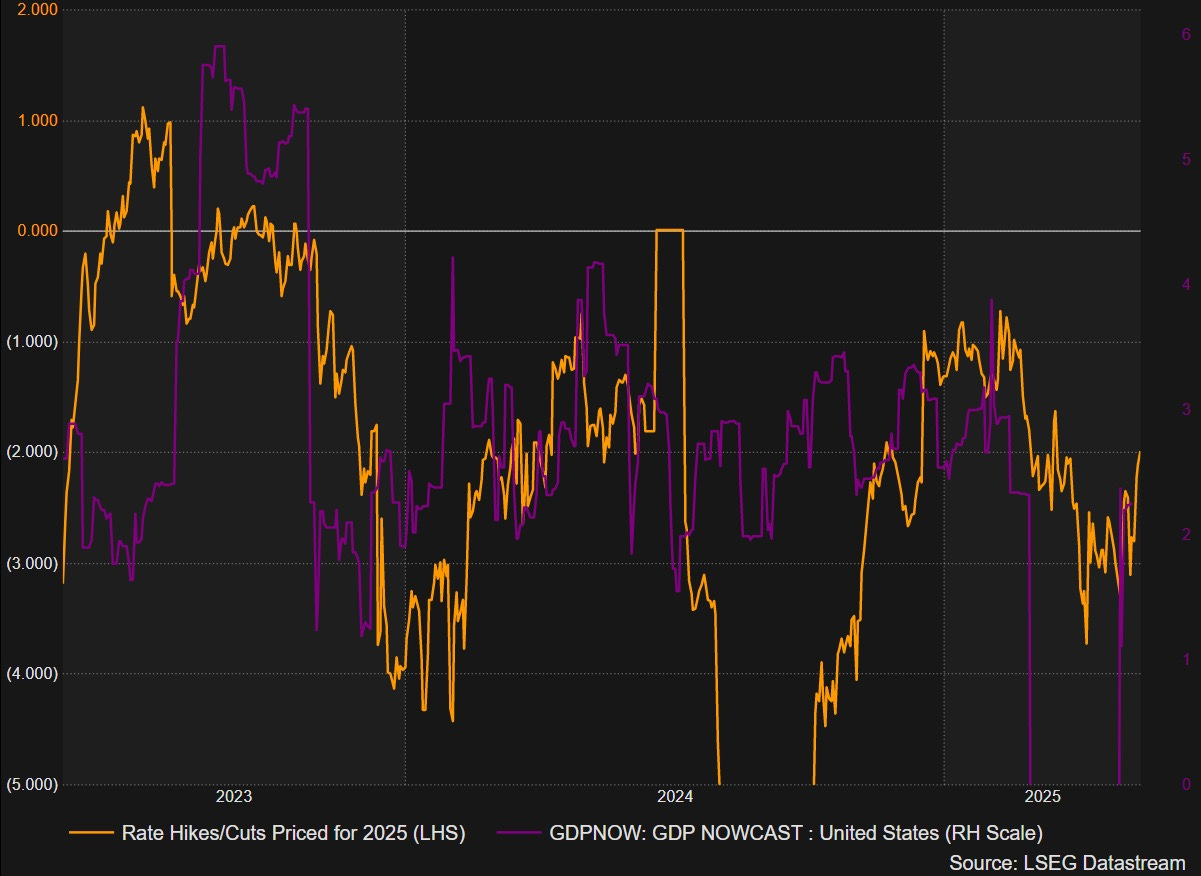1201x876 pixels.
Task: Click the 5 on the right purple axis
Action: (1185, 160)
